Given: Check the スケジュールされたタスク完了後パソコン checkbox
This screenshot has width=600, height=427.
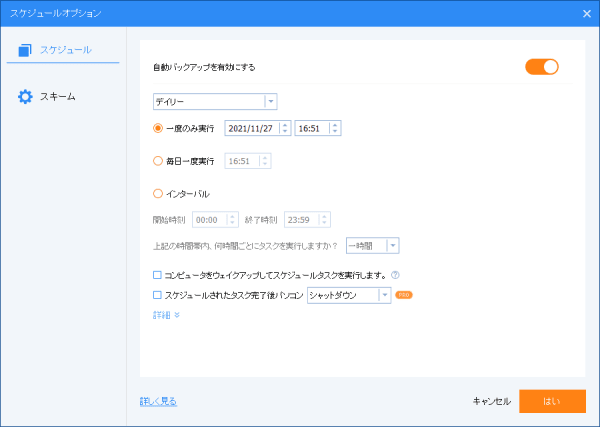Looking at the screenshot, I should pos(157,295).
